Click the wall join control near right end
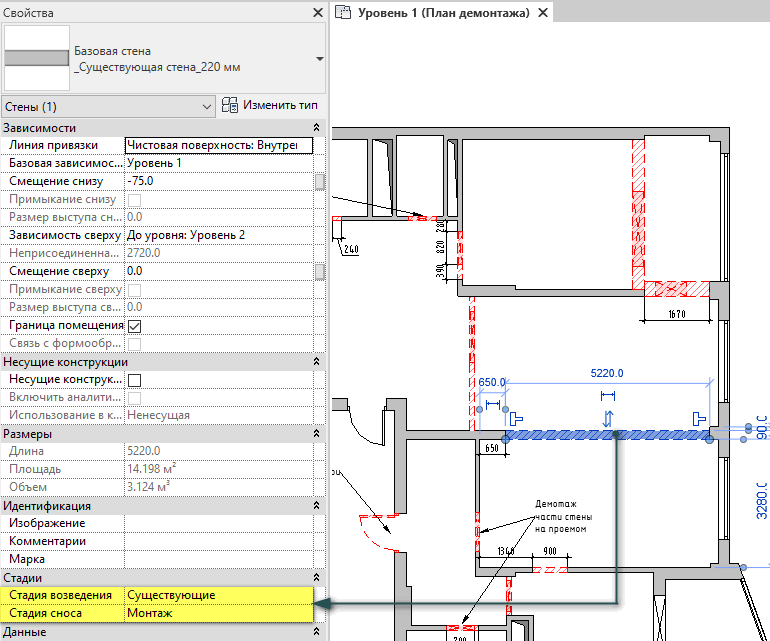770x641 pixels. tap(699, 419)
